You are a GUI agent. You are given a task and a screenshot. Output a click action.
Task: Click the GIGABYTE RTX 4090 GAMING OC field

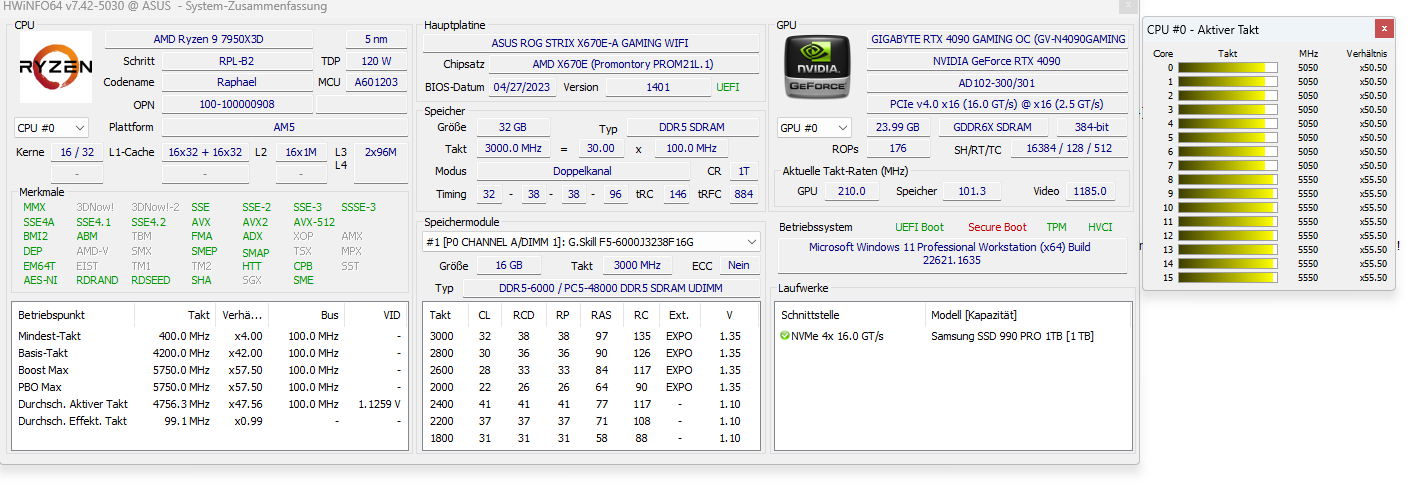tap(997, 39)
